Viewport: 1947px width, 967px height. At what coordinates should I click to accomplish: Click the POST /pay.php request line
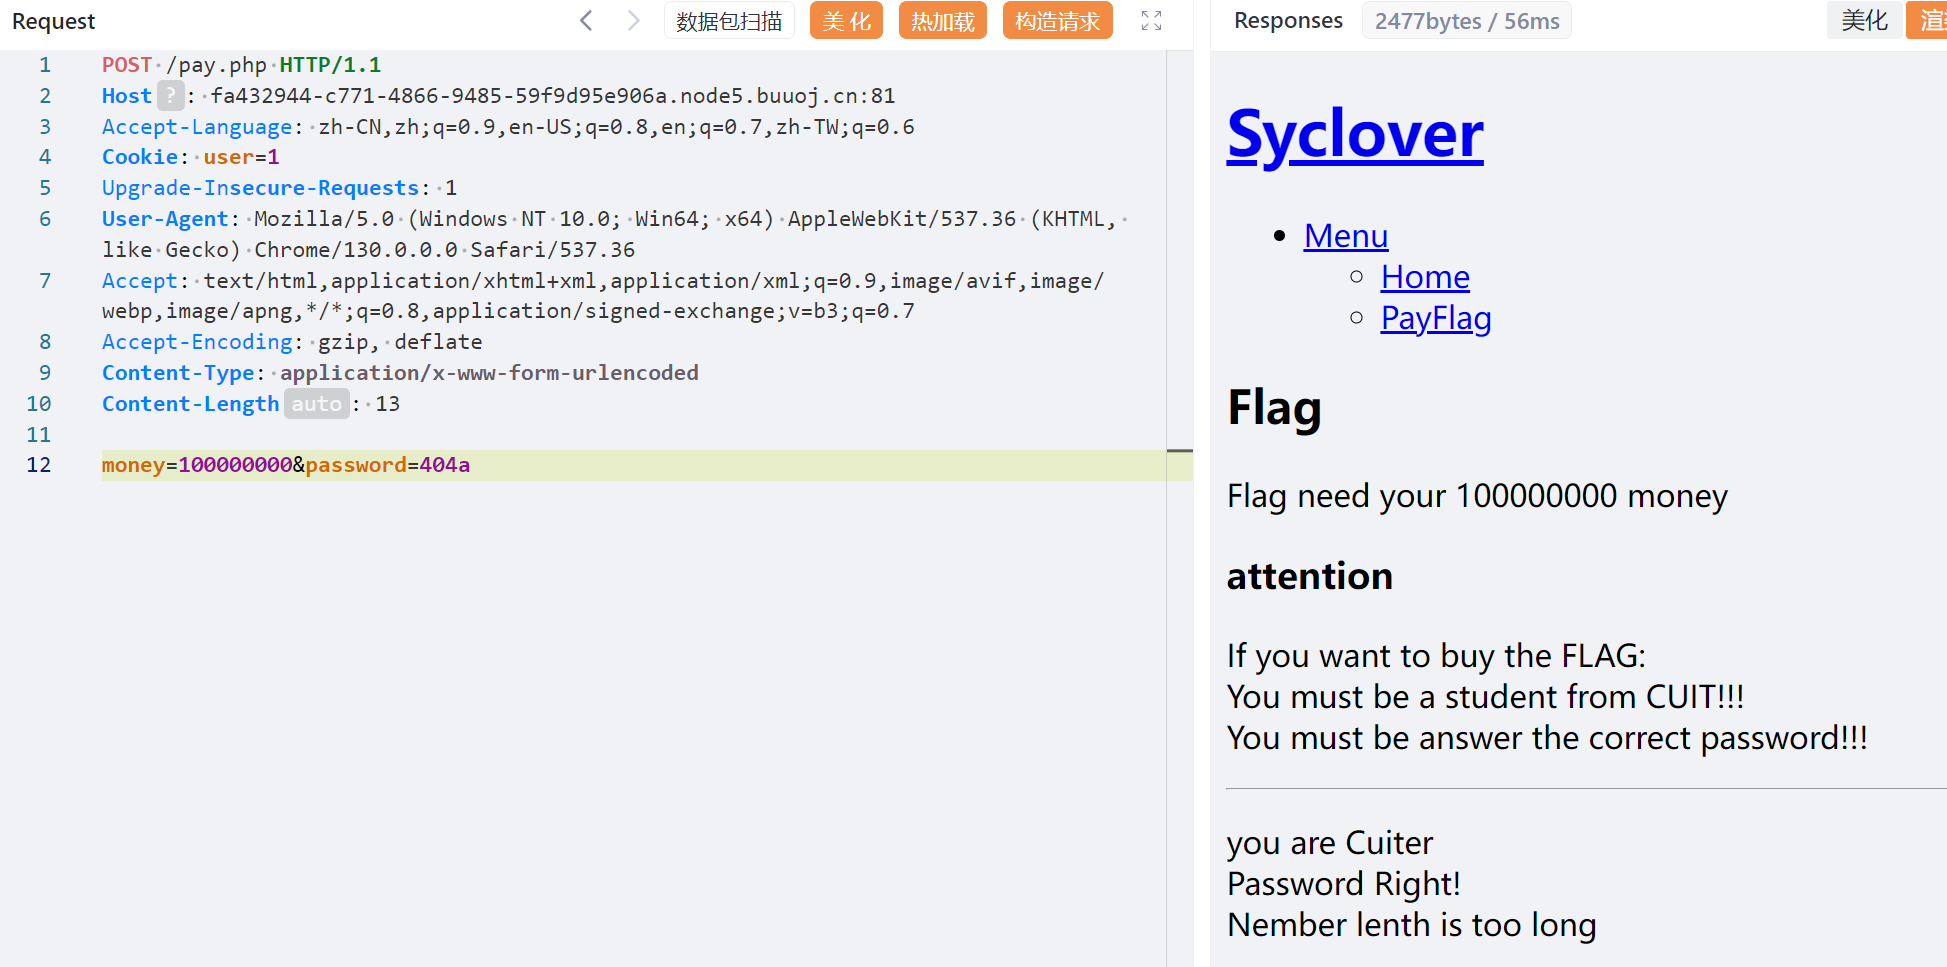[241, 65]
